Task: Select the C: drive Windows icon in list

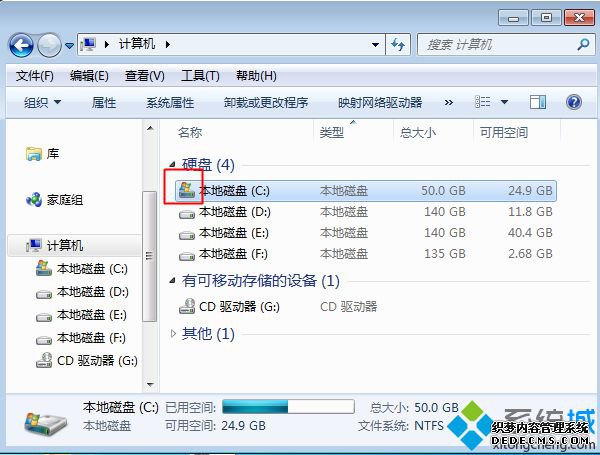Action: [187, 190]
